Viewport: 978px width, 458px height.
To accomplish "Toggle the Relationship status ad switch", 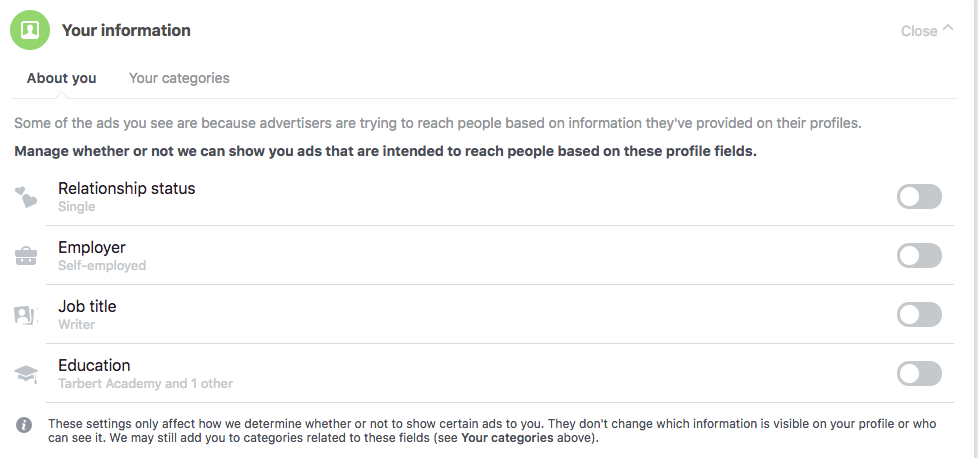I will [919, 197].
